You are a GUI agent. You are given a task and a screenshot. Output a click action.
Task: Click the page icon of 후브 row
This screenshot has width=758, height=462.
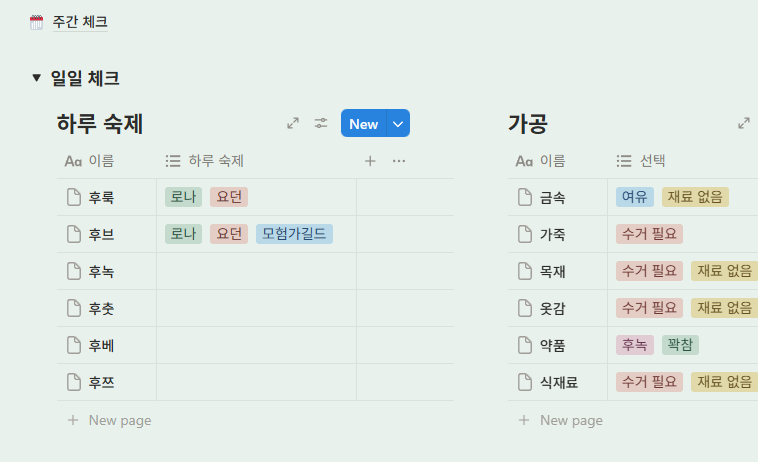pos(73,234)
